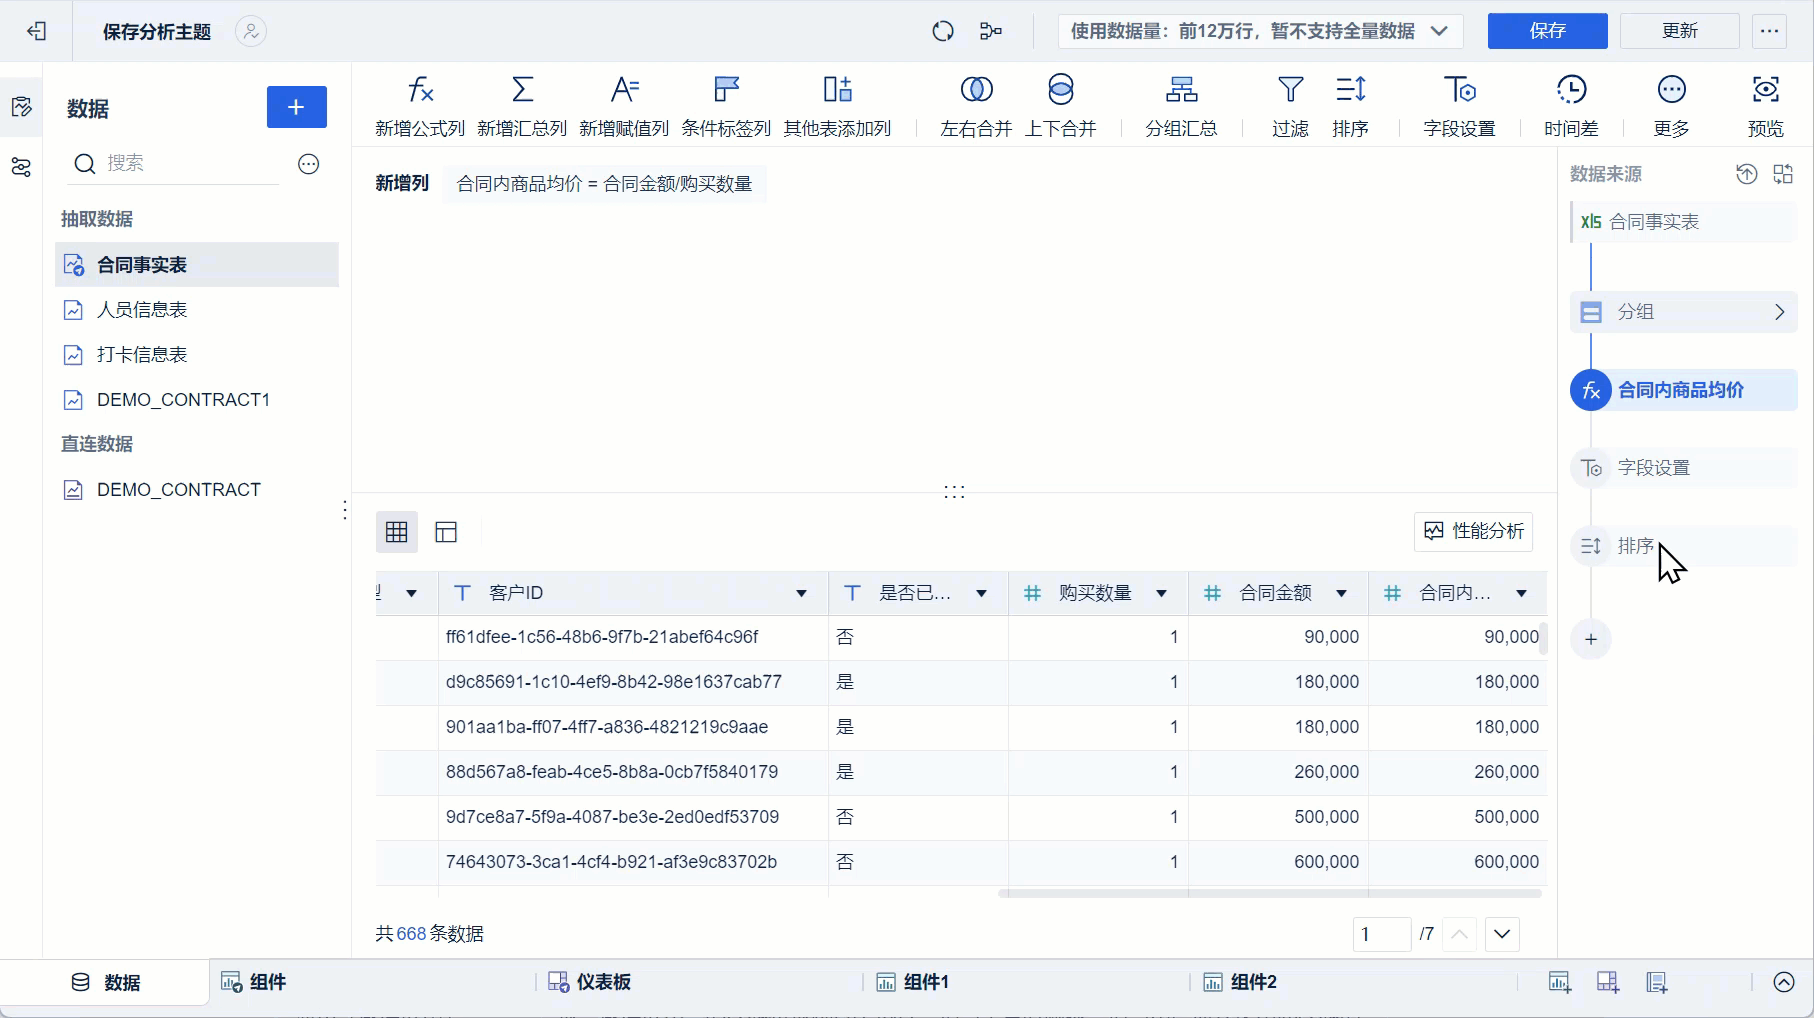Screen dimensions: 1814x1018
Task: Click the data sidebar icon on left rail
Action: [21, 107]
